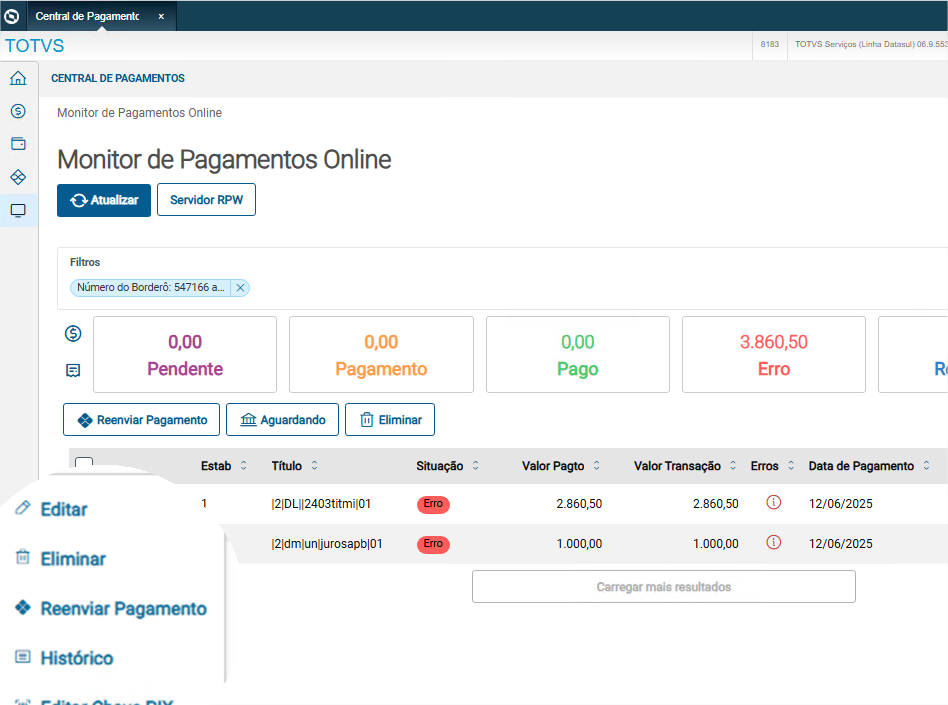Viewport: 948px width, 705px height.
Task: Open the home icon in the sidebar
Action: (18, 78)
